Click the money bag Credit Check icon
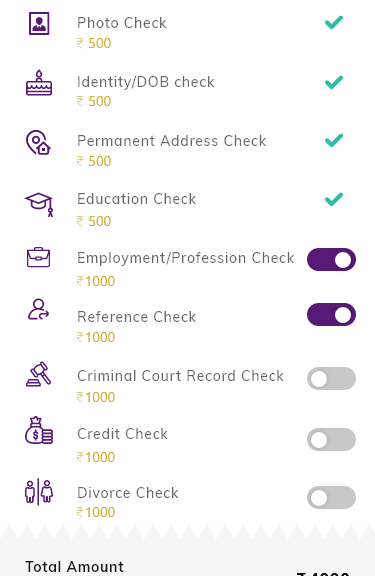The height and width of the screenshot is (576, 375). coord(39,430)
